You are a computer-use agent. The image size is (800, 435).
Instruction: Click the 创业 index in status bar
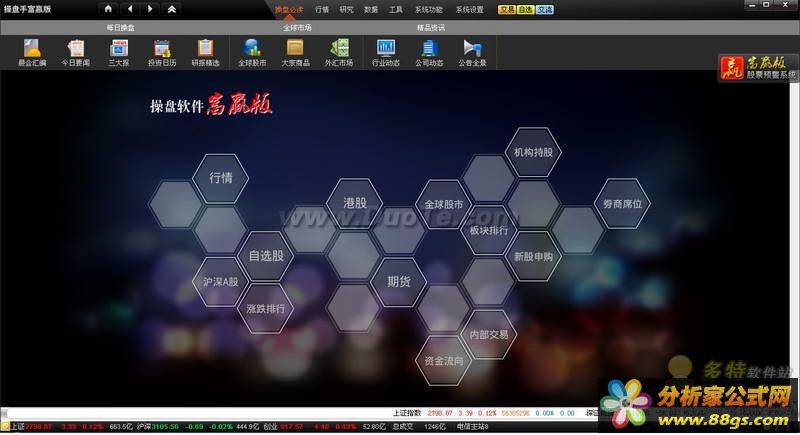(270, 426)
